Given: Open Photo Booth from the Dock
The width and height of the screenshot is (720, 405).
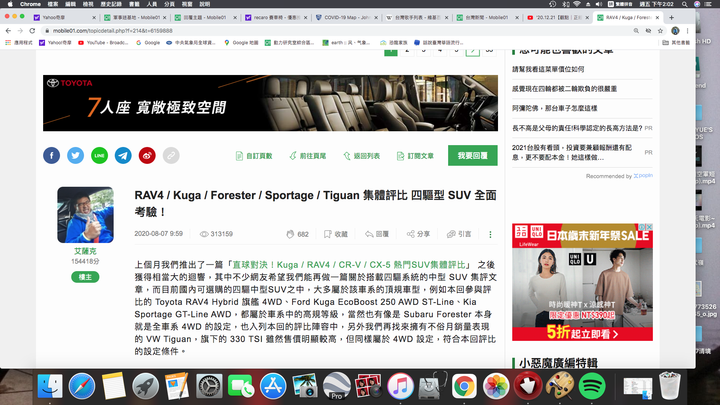Looking at the screenshot, I should click(368, 386).
